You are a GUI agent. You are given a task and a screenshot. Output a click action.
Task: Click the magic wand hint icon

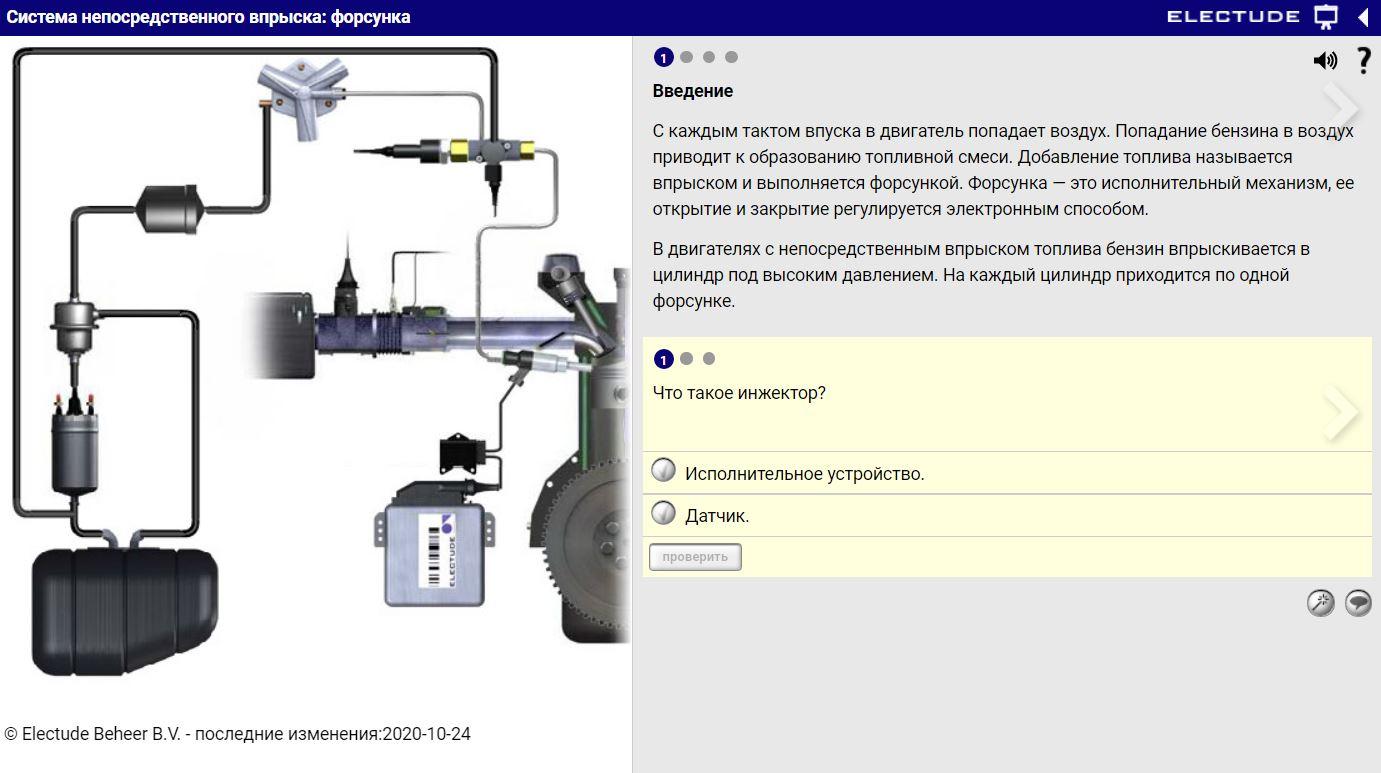[x=1321, y=603]
